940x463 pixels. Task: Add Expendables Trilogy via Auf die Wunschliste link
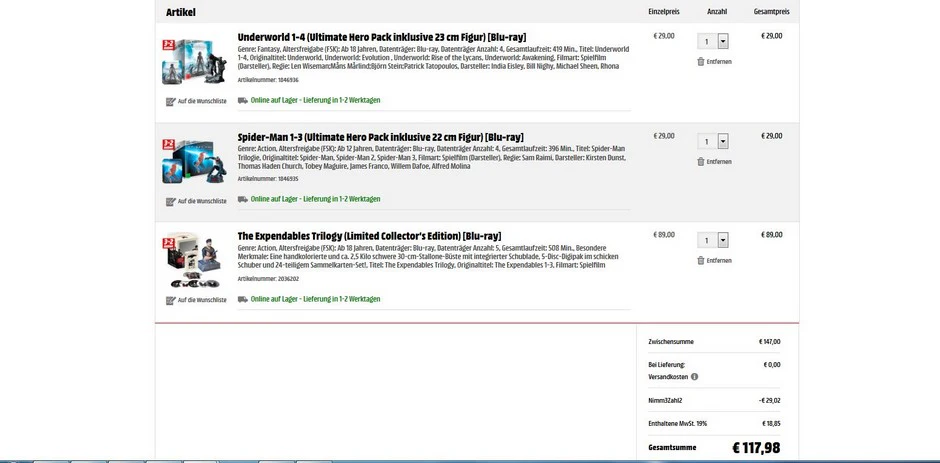click(202, 300)
